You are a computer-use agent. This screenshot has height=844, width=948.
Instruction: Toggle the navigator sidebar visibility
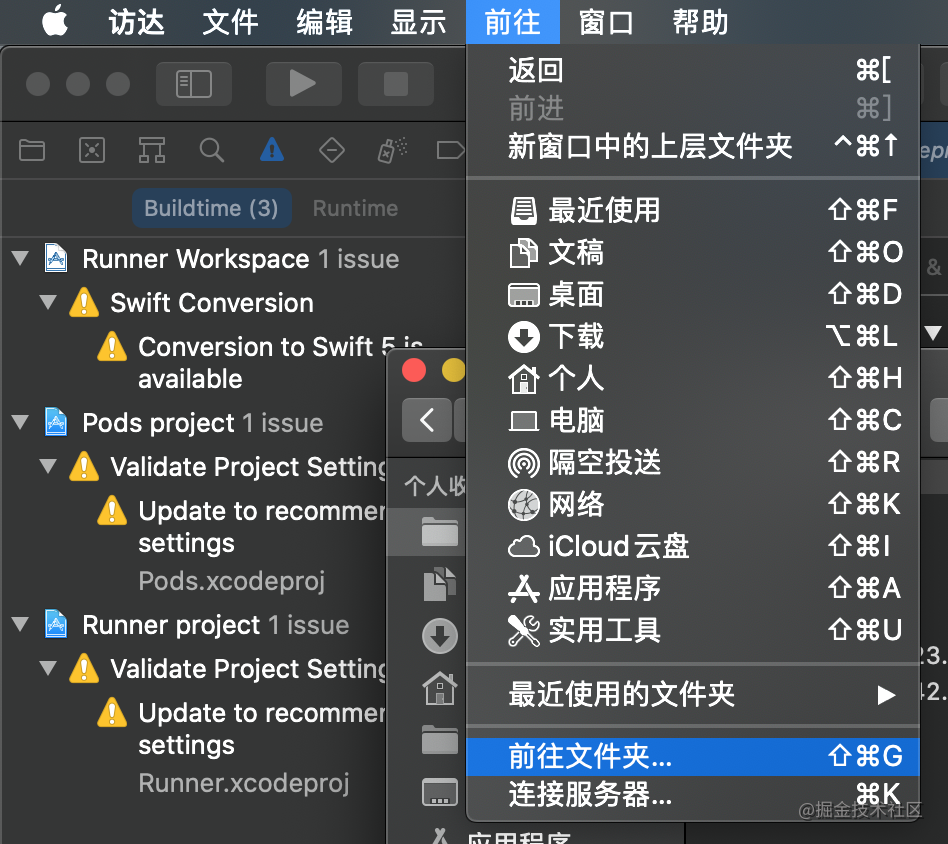(193, 84)
